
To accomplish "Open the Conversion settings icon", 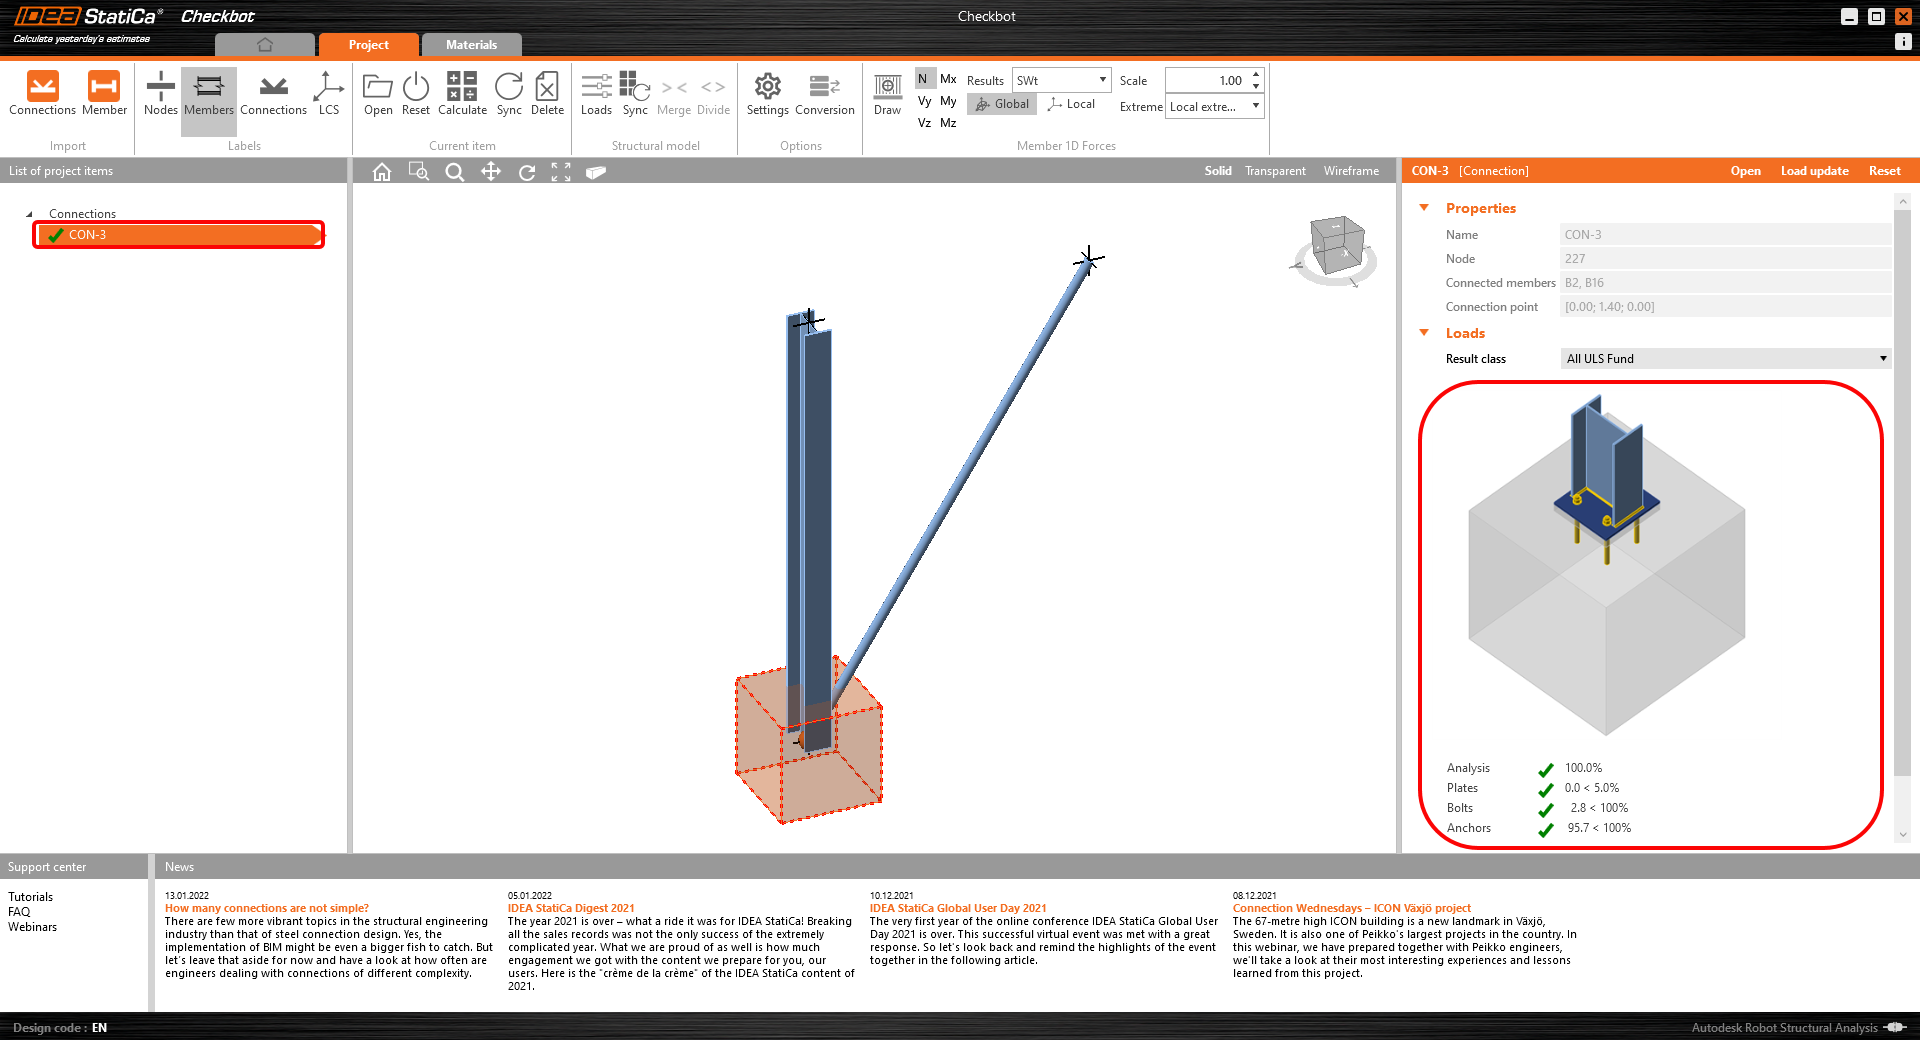I will [x=823, y=95].
